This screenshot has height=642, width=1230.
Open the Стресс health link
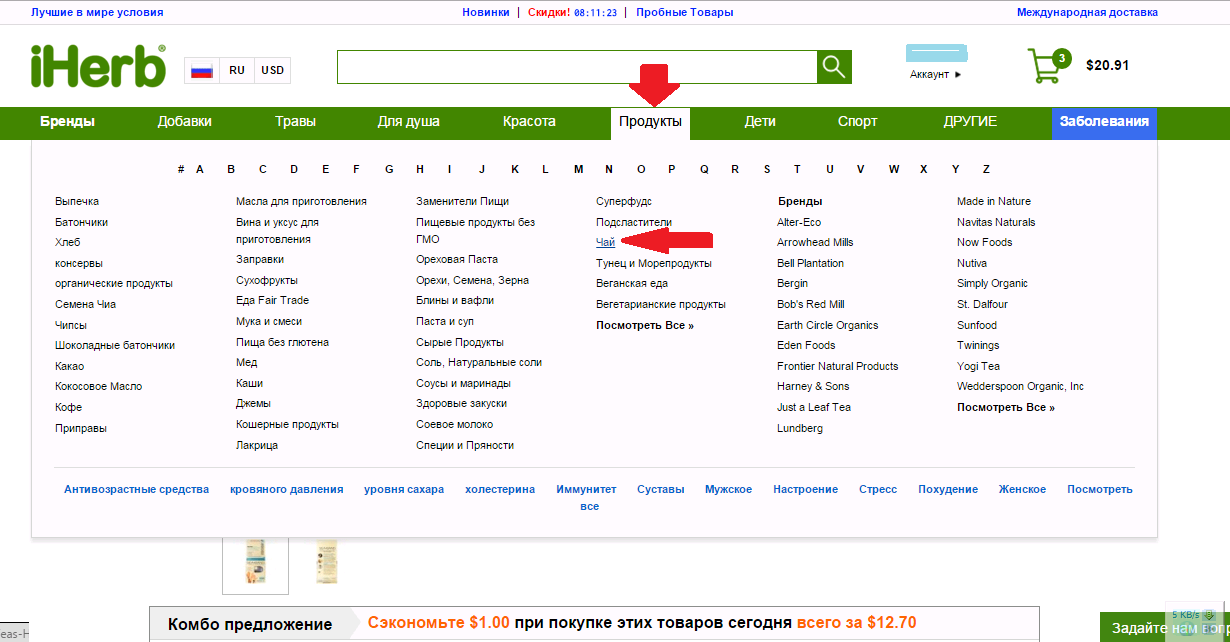(x=878, y=489)
